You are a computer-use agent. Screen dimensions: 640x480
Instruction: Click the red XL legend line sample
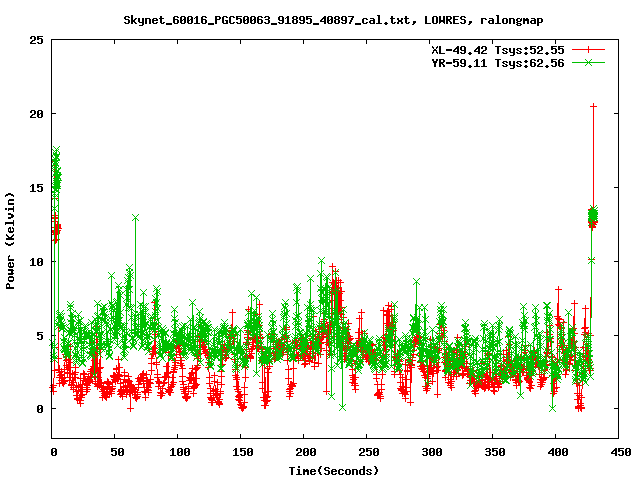(588, 50)
